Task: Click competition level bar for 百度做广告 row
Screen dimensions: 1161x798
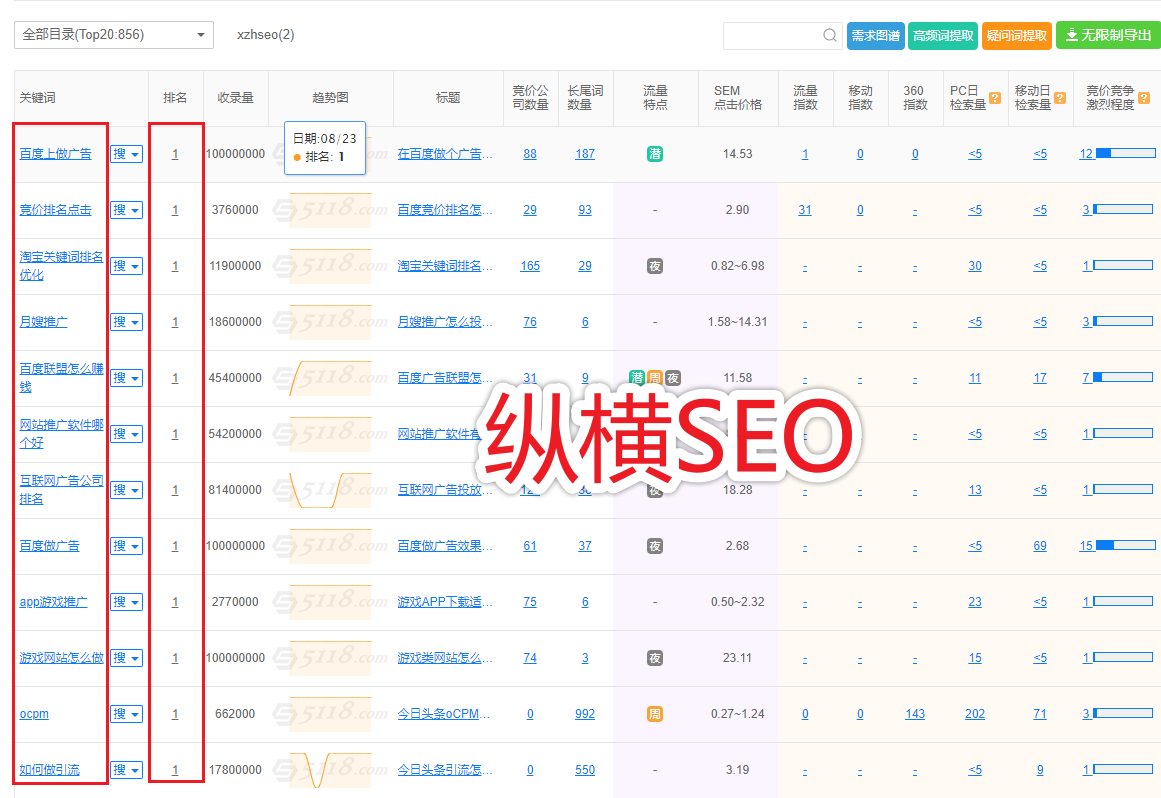Action: click(1125, 546)
